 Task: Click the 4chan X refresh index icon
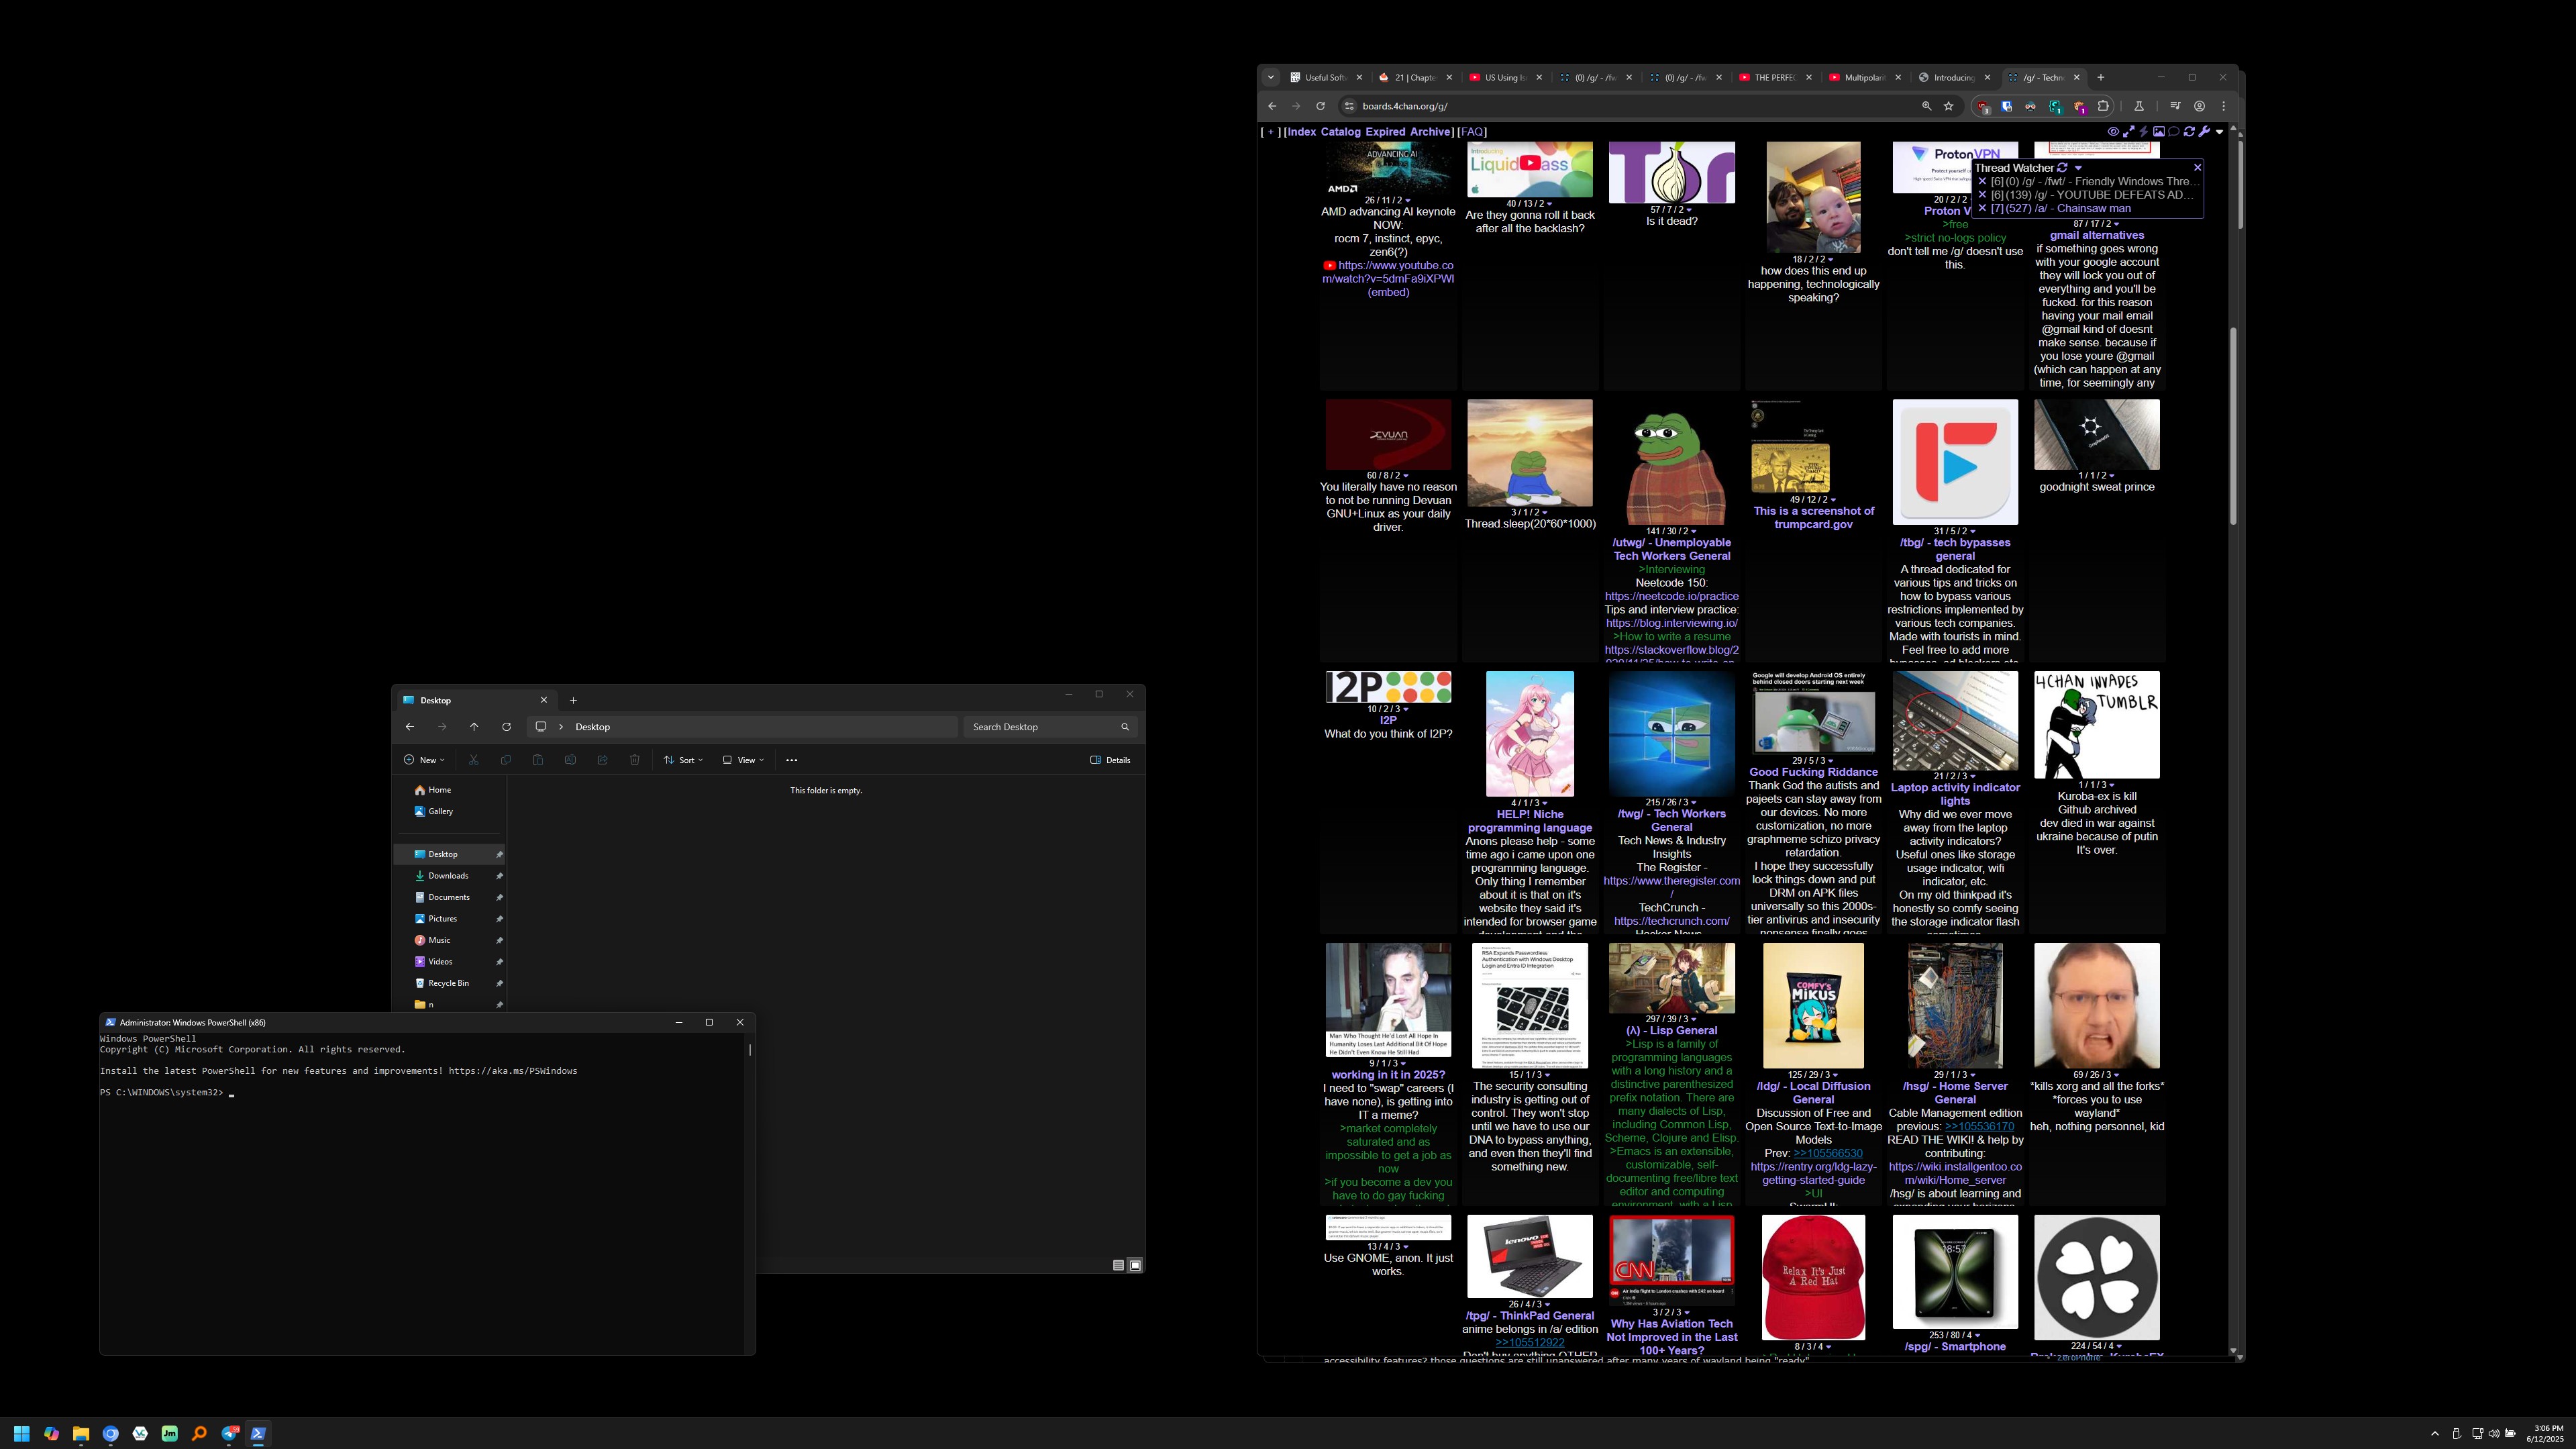tap(2189, 131)
